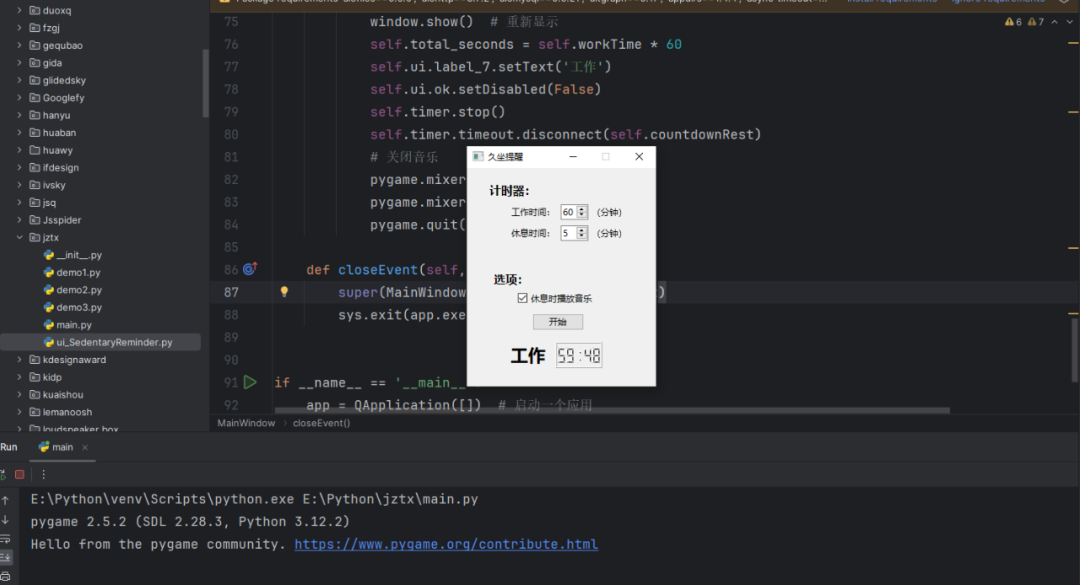Rerun main using the green rerun icon
This screenshot has height=585, width=1080.
(x=3, y=474)
